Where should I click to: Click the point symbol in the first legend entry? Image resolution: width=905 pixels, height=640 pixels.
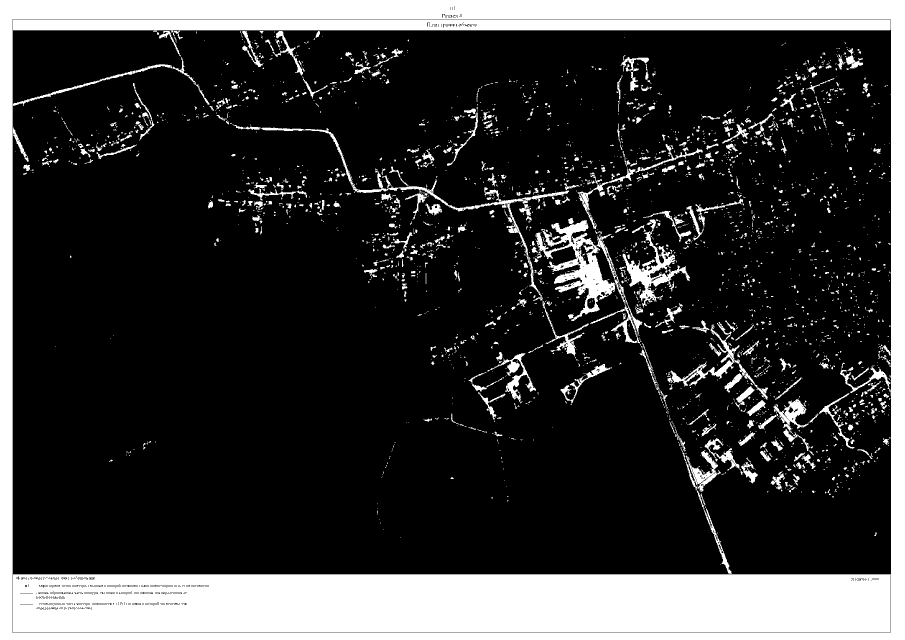point(27,586)
